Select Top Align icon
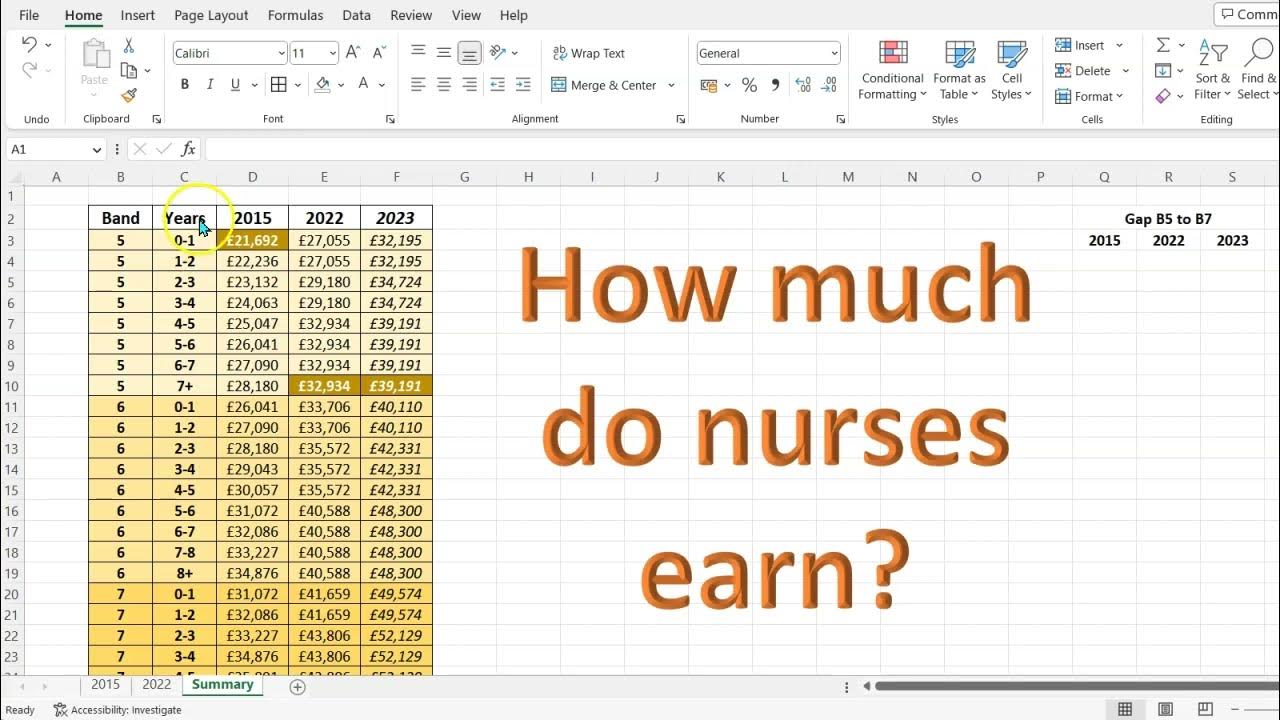Image resolution: width=1280 pixels, height=720 pixels. (x=418, y=53)
